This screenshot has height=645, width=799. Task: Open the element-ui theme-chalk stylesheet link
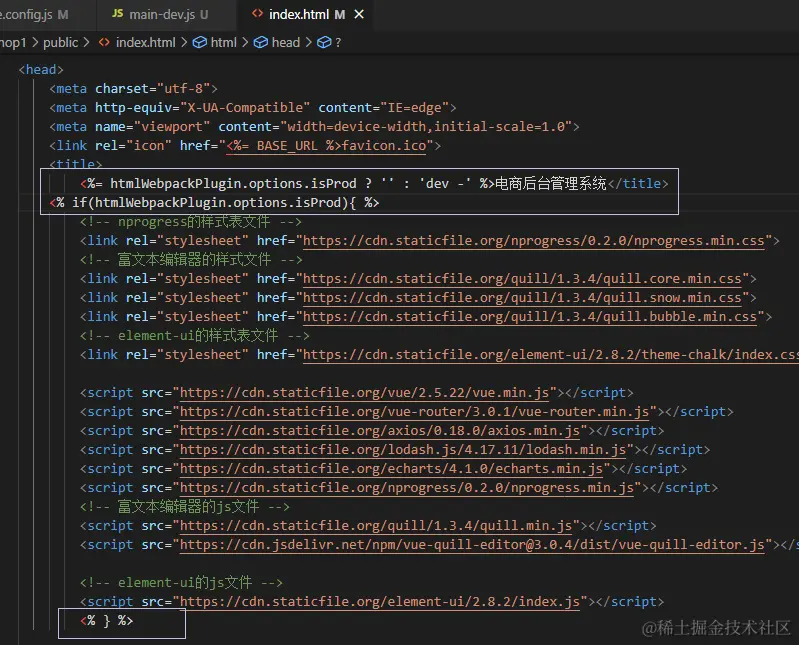[551, 355]
